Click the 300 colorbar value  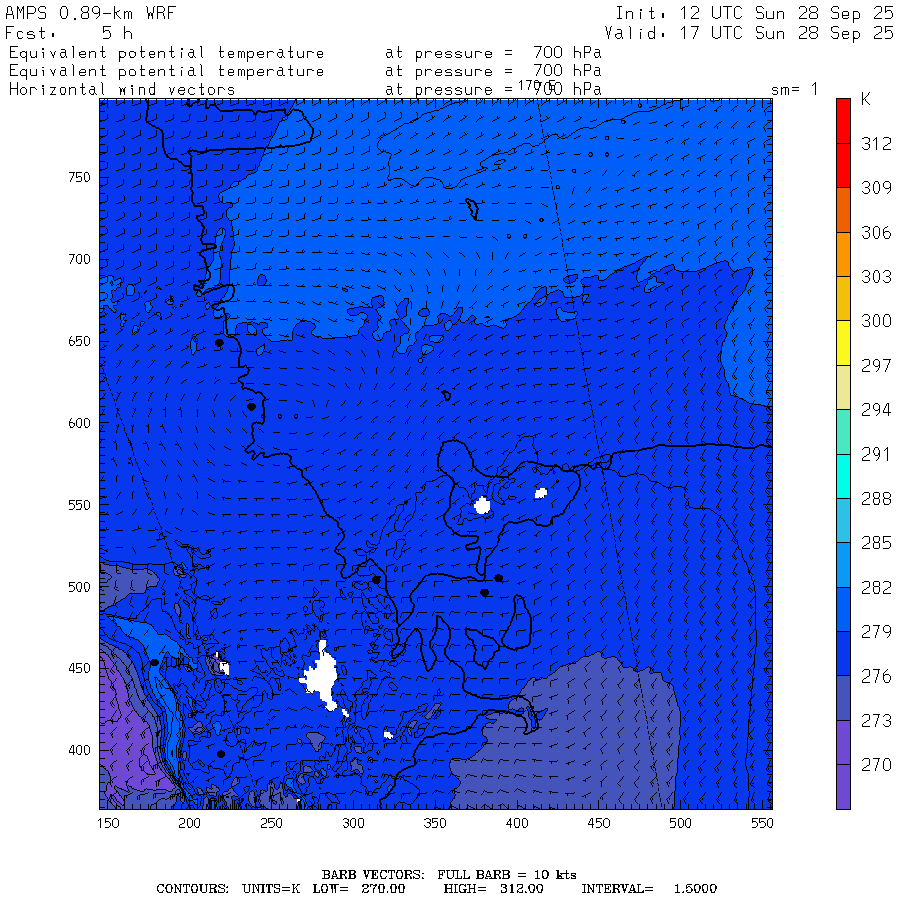876,321
